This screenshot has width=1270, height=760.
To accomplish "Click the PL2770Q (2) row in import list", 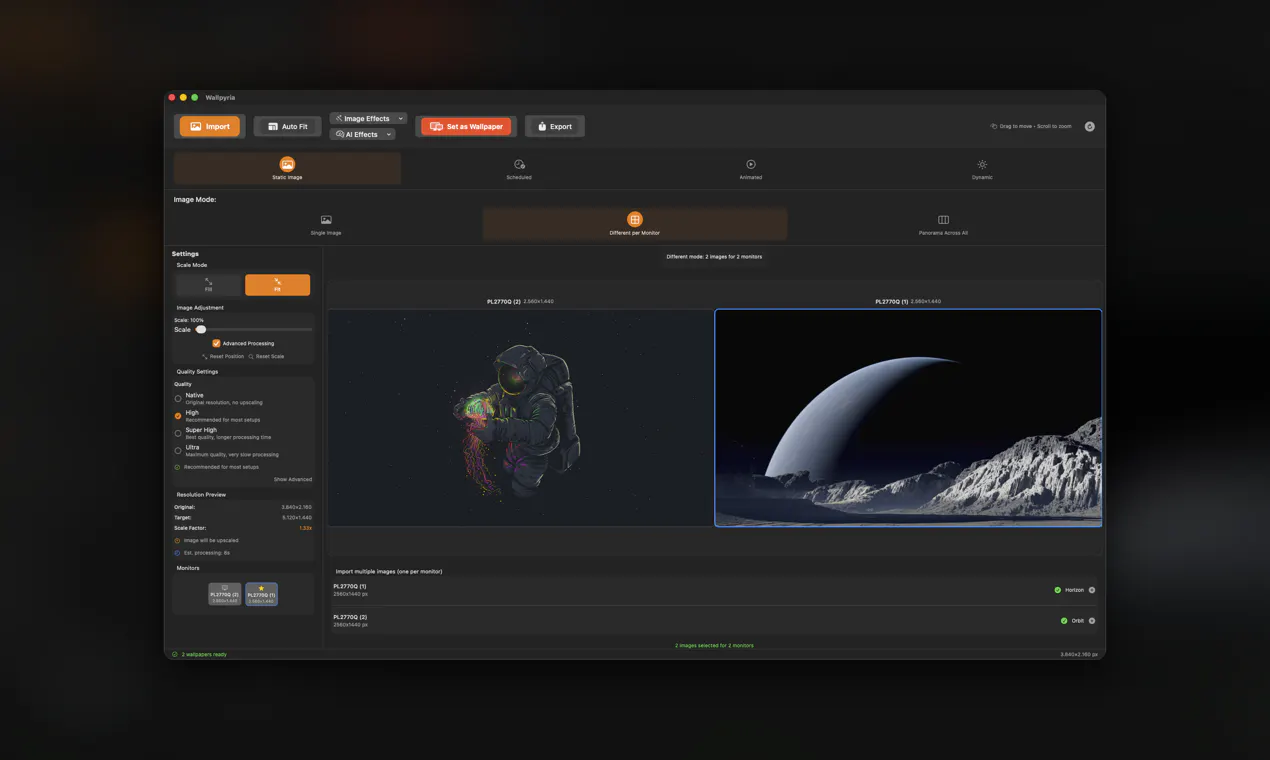I will [714, 620].
